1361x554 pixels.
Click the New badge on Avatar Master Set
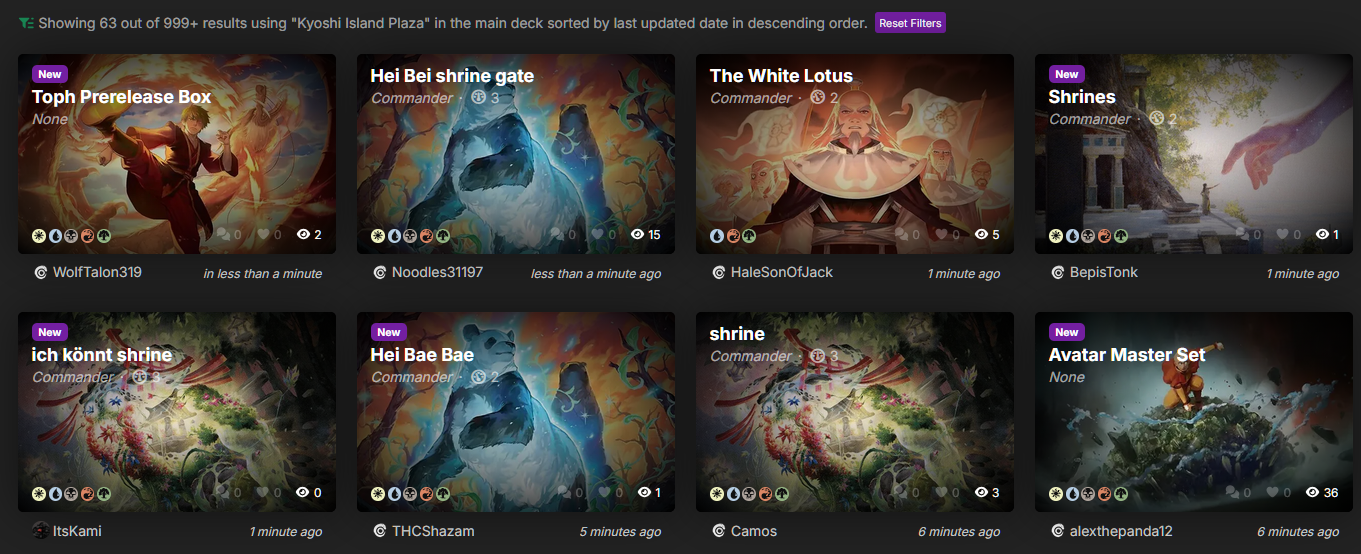(x=1067, y=332)
